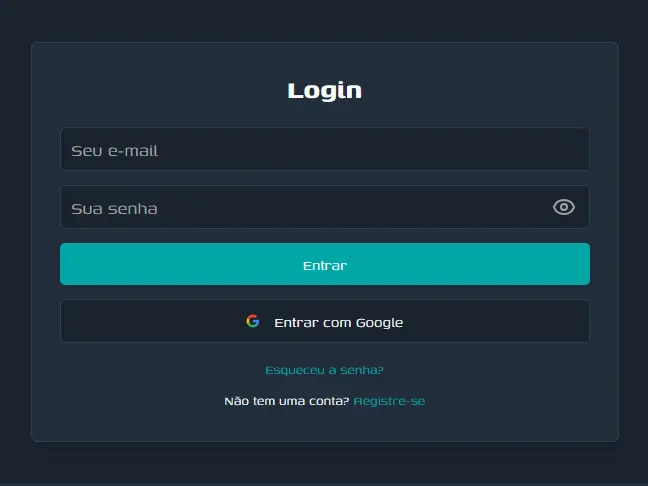The width and height of the screenshot is (648, 486).
Task: Sign in with the "Entrar com Google" button
Action: [x=324, y=321]
